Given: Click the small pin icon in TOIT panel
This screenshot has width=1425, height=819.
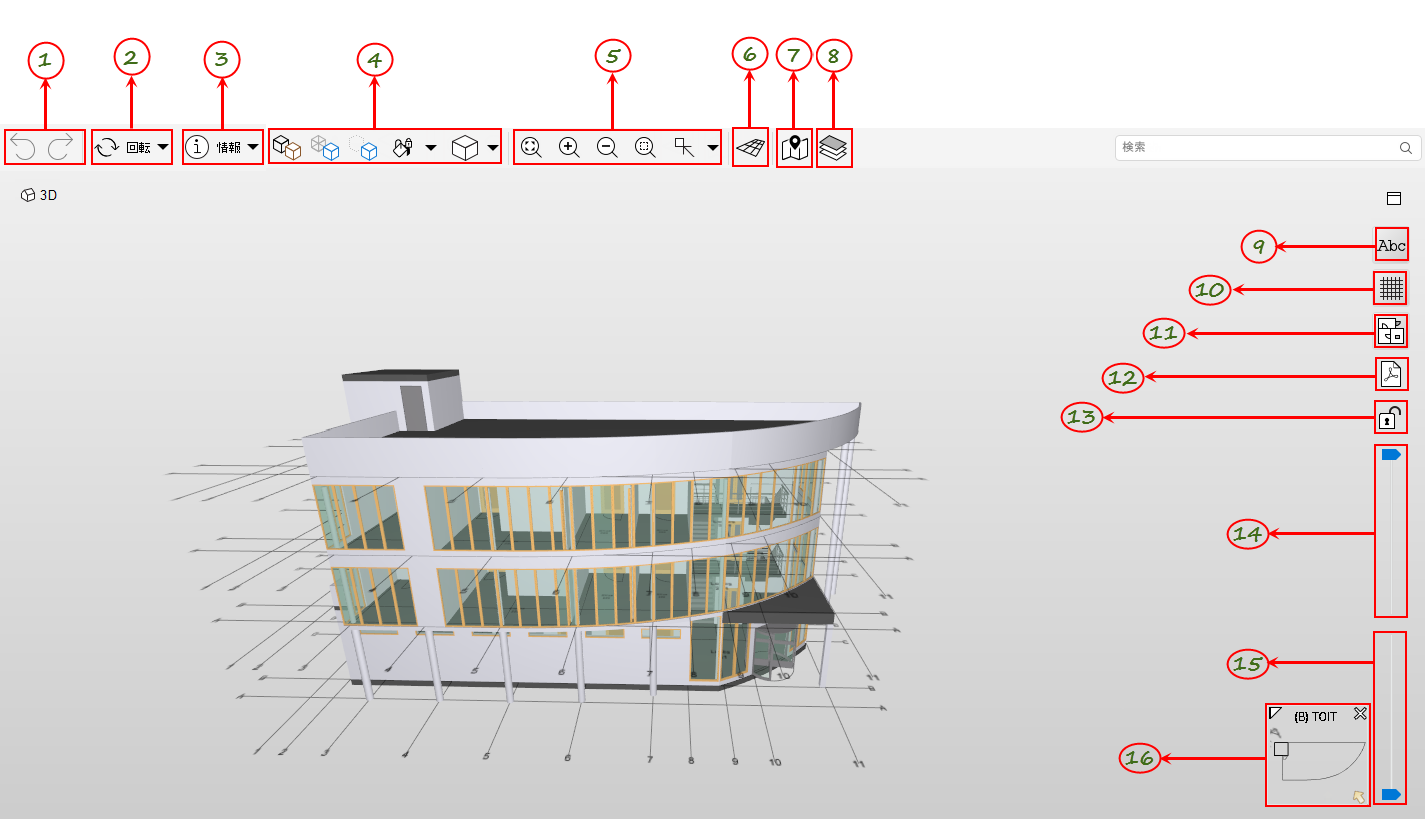Looking at the screenshot, I should 1275,732.
